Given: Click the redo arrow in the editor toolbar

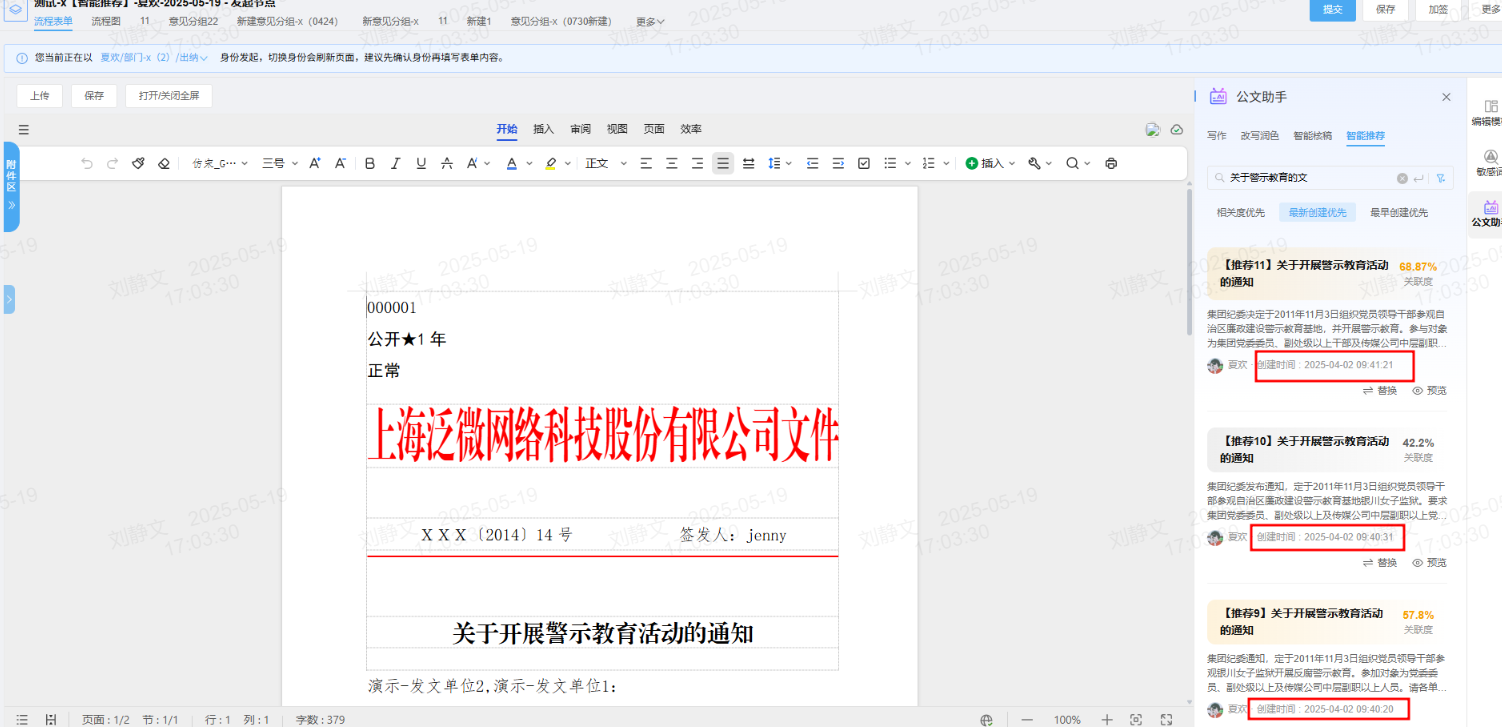Looking at the screenshot, I should [113, 163].
